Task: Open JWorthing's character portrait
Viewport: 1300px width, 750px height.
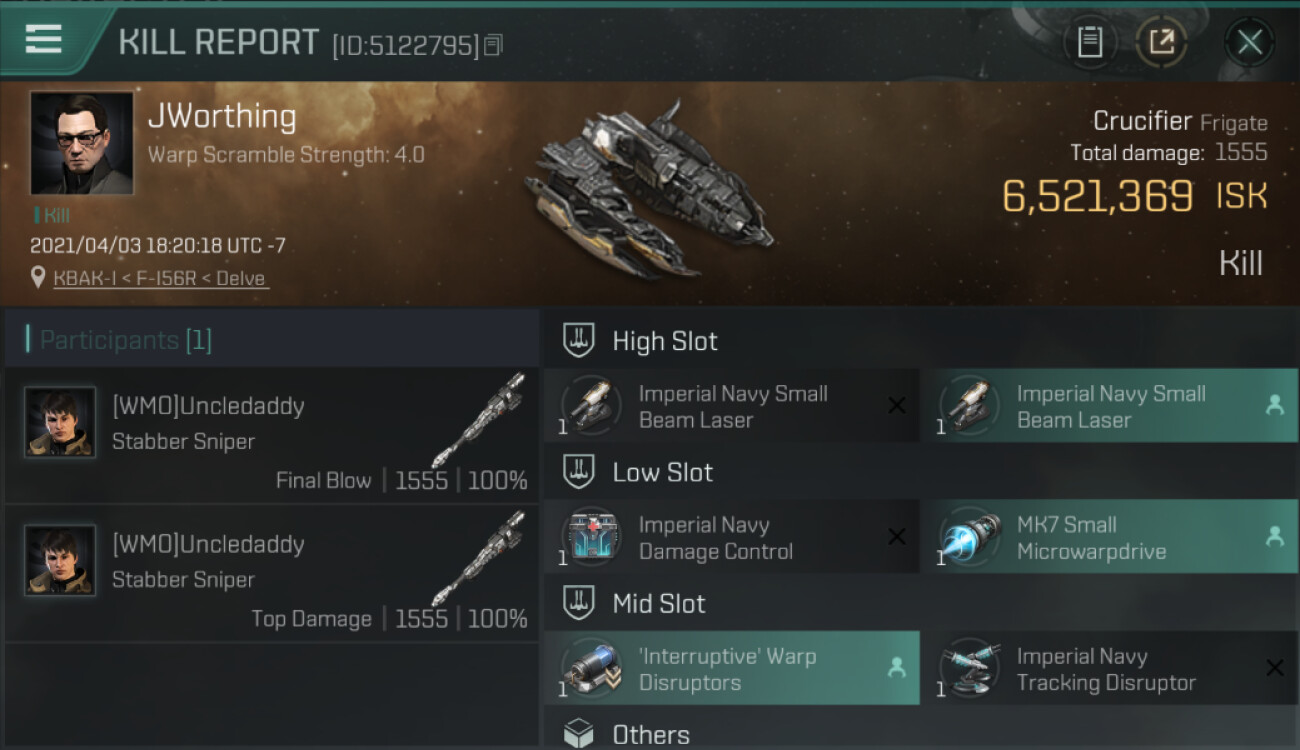Action: 81,143
